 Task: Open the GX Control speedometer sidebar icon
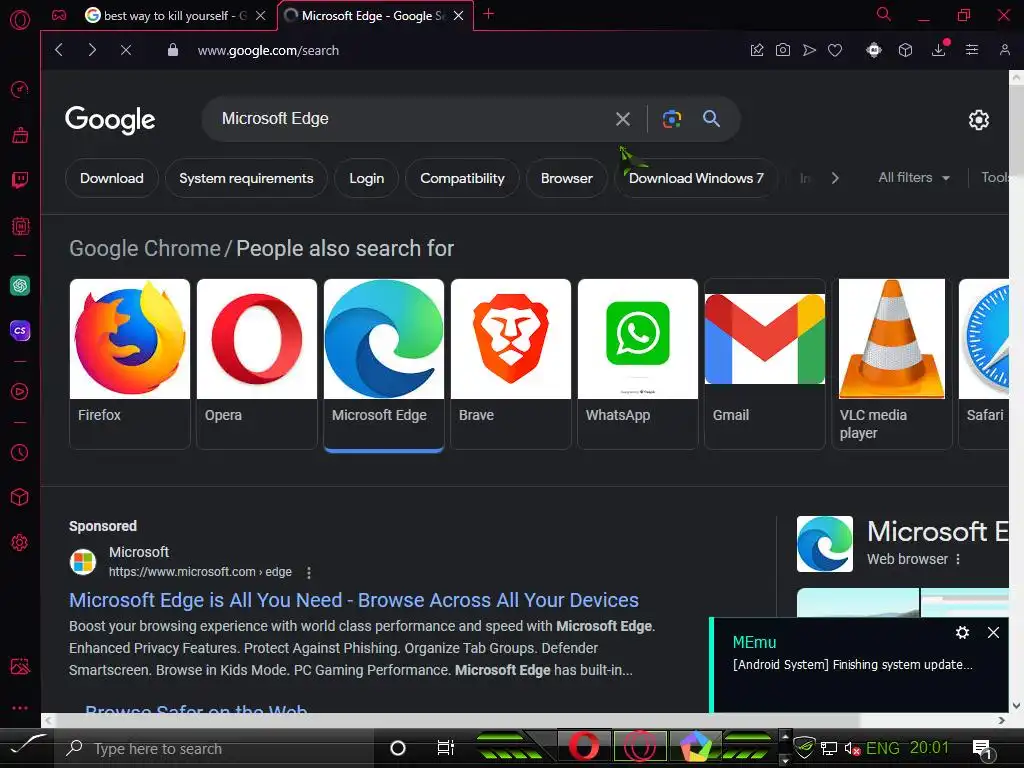pos(20,89)
